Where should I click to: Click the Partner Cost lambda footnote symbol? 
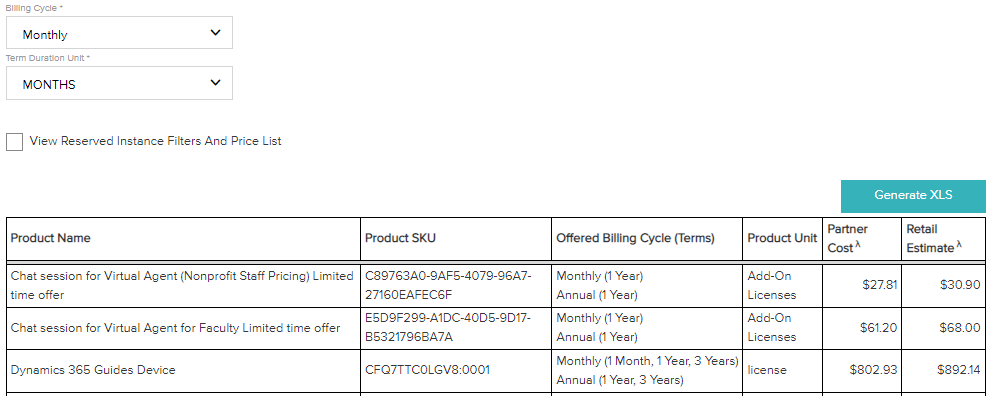pos(857,244)
